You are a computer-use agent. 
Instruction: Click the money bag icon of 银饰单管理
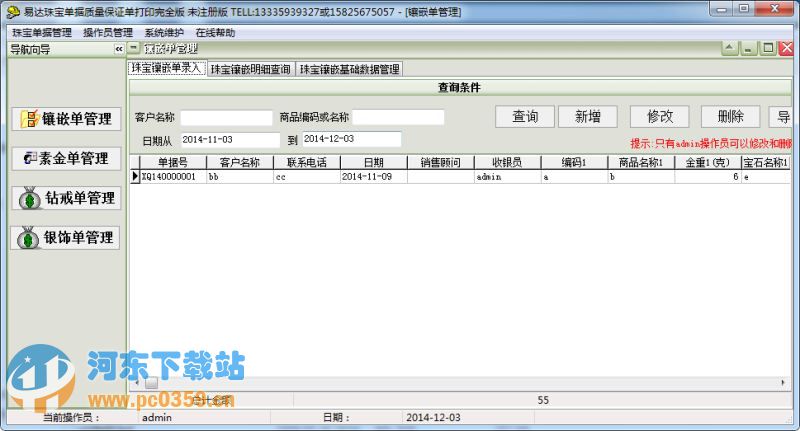point(28,238)
